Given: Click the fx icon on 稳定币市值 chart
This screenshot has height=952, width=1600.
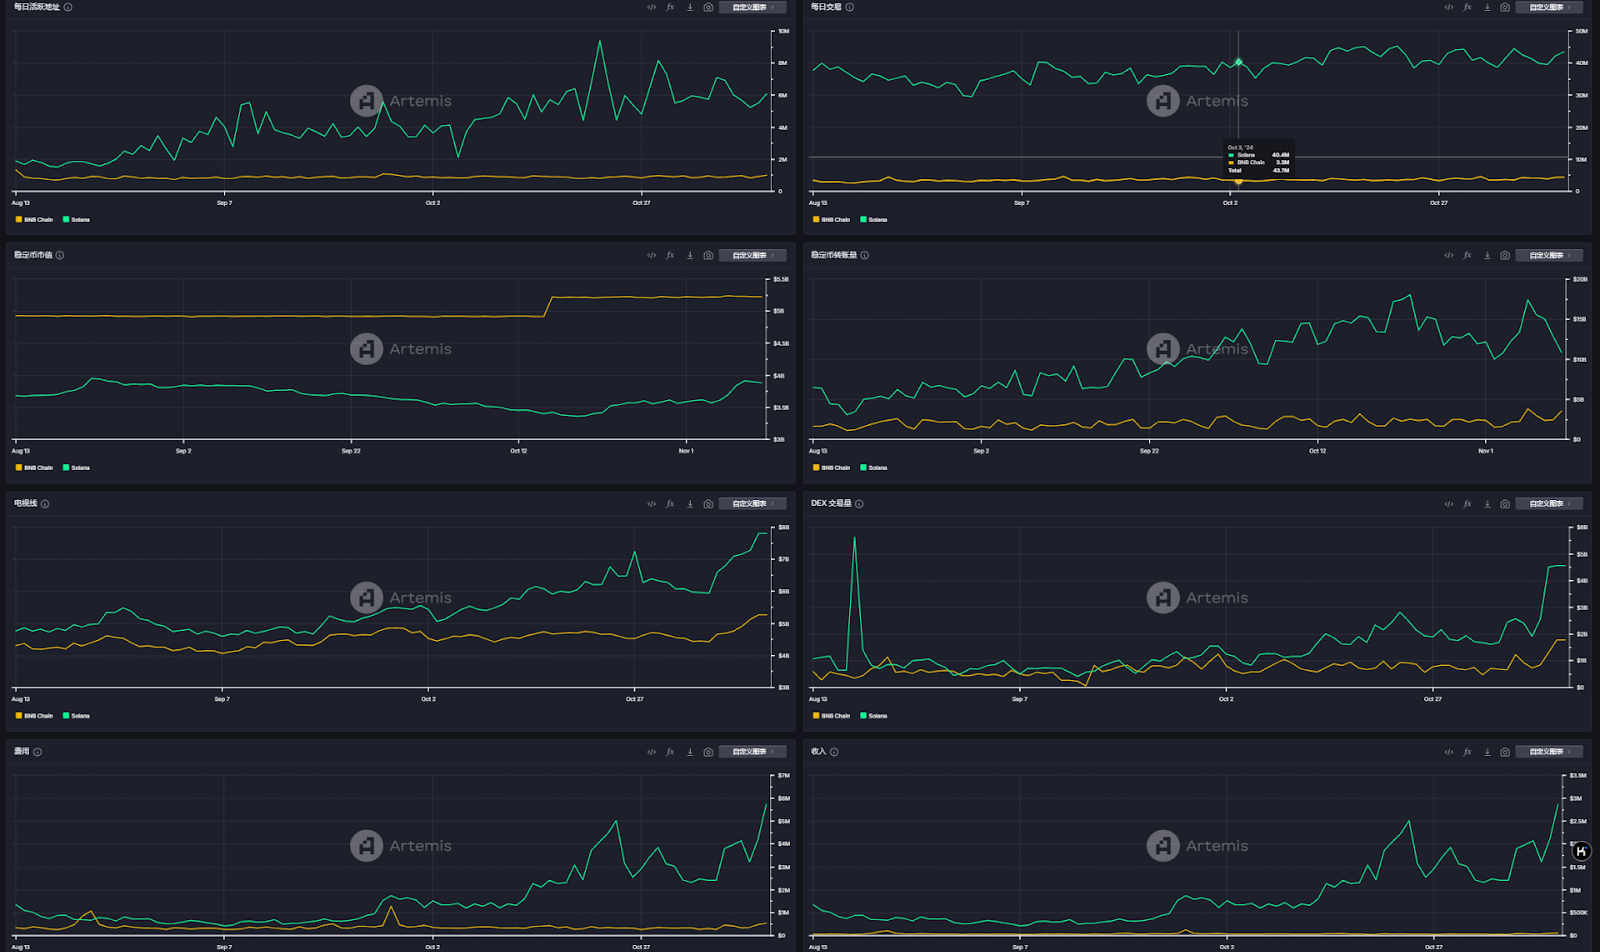Looking at the screenshot, I should 670,255.
